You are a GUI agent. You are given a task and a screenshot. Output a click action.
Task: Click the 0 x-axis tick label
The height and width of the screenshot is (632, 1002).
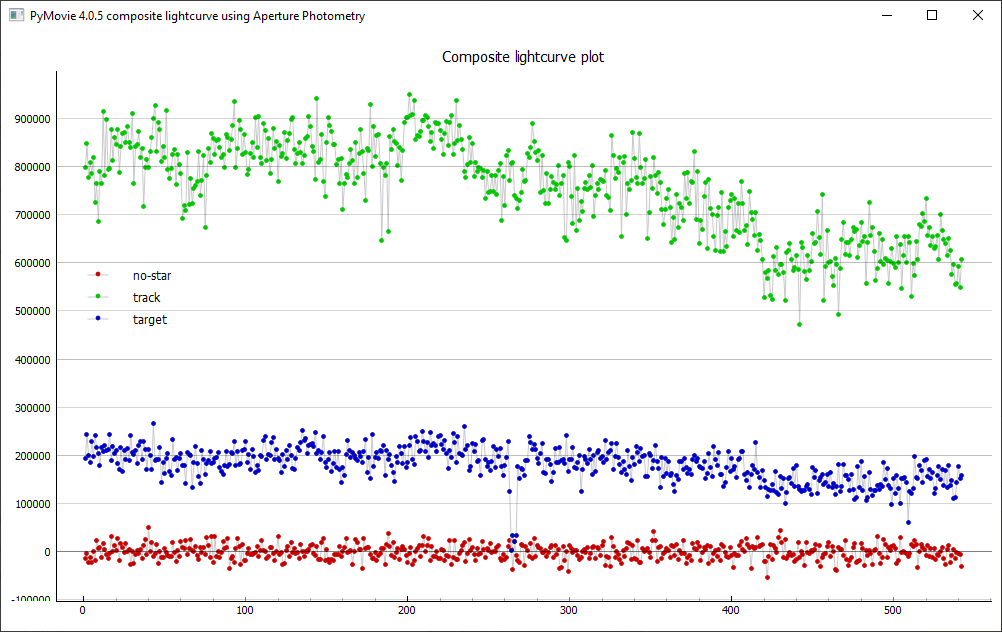(x=83, y=610)
